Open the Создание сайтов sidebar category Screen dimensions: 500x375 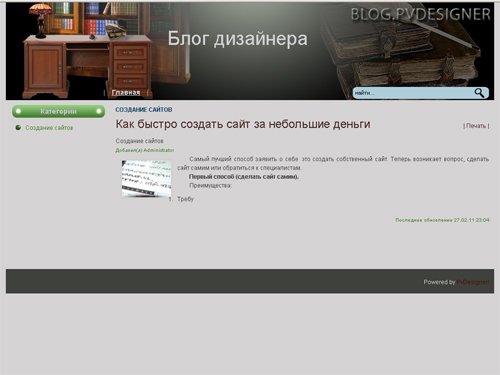point(49,128)
